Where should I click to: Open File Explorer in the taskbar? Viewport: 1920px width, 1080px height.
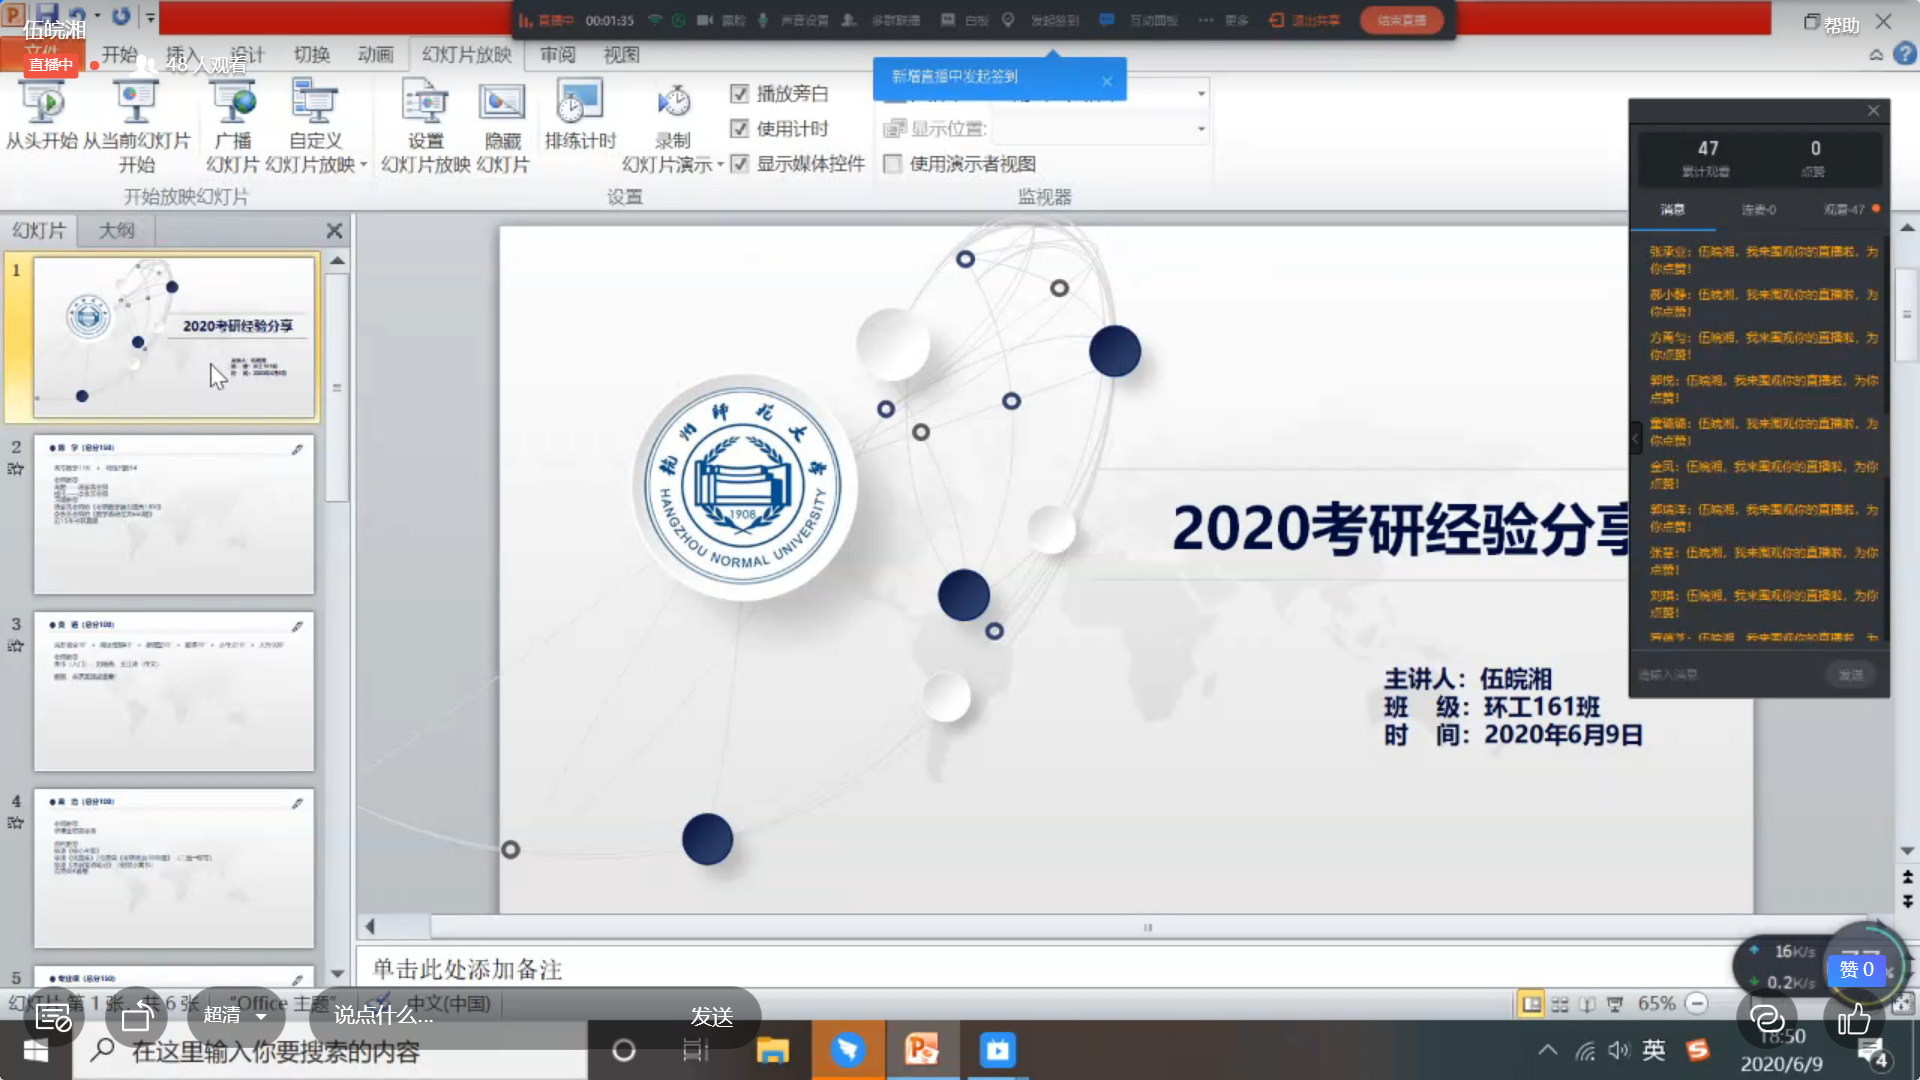(772, 1050)
